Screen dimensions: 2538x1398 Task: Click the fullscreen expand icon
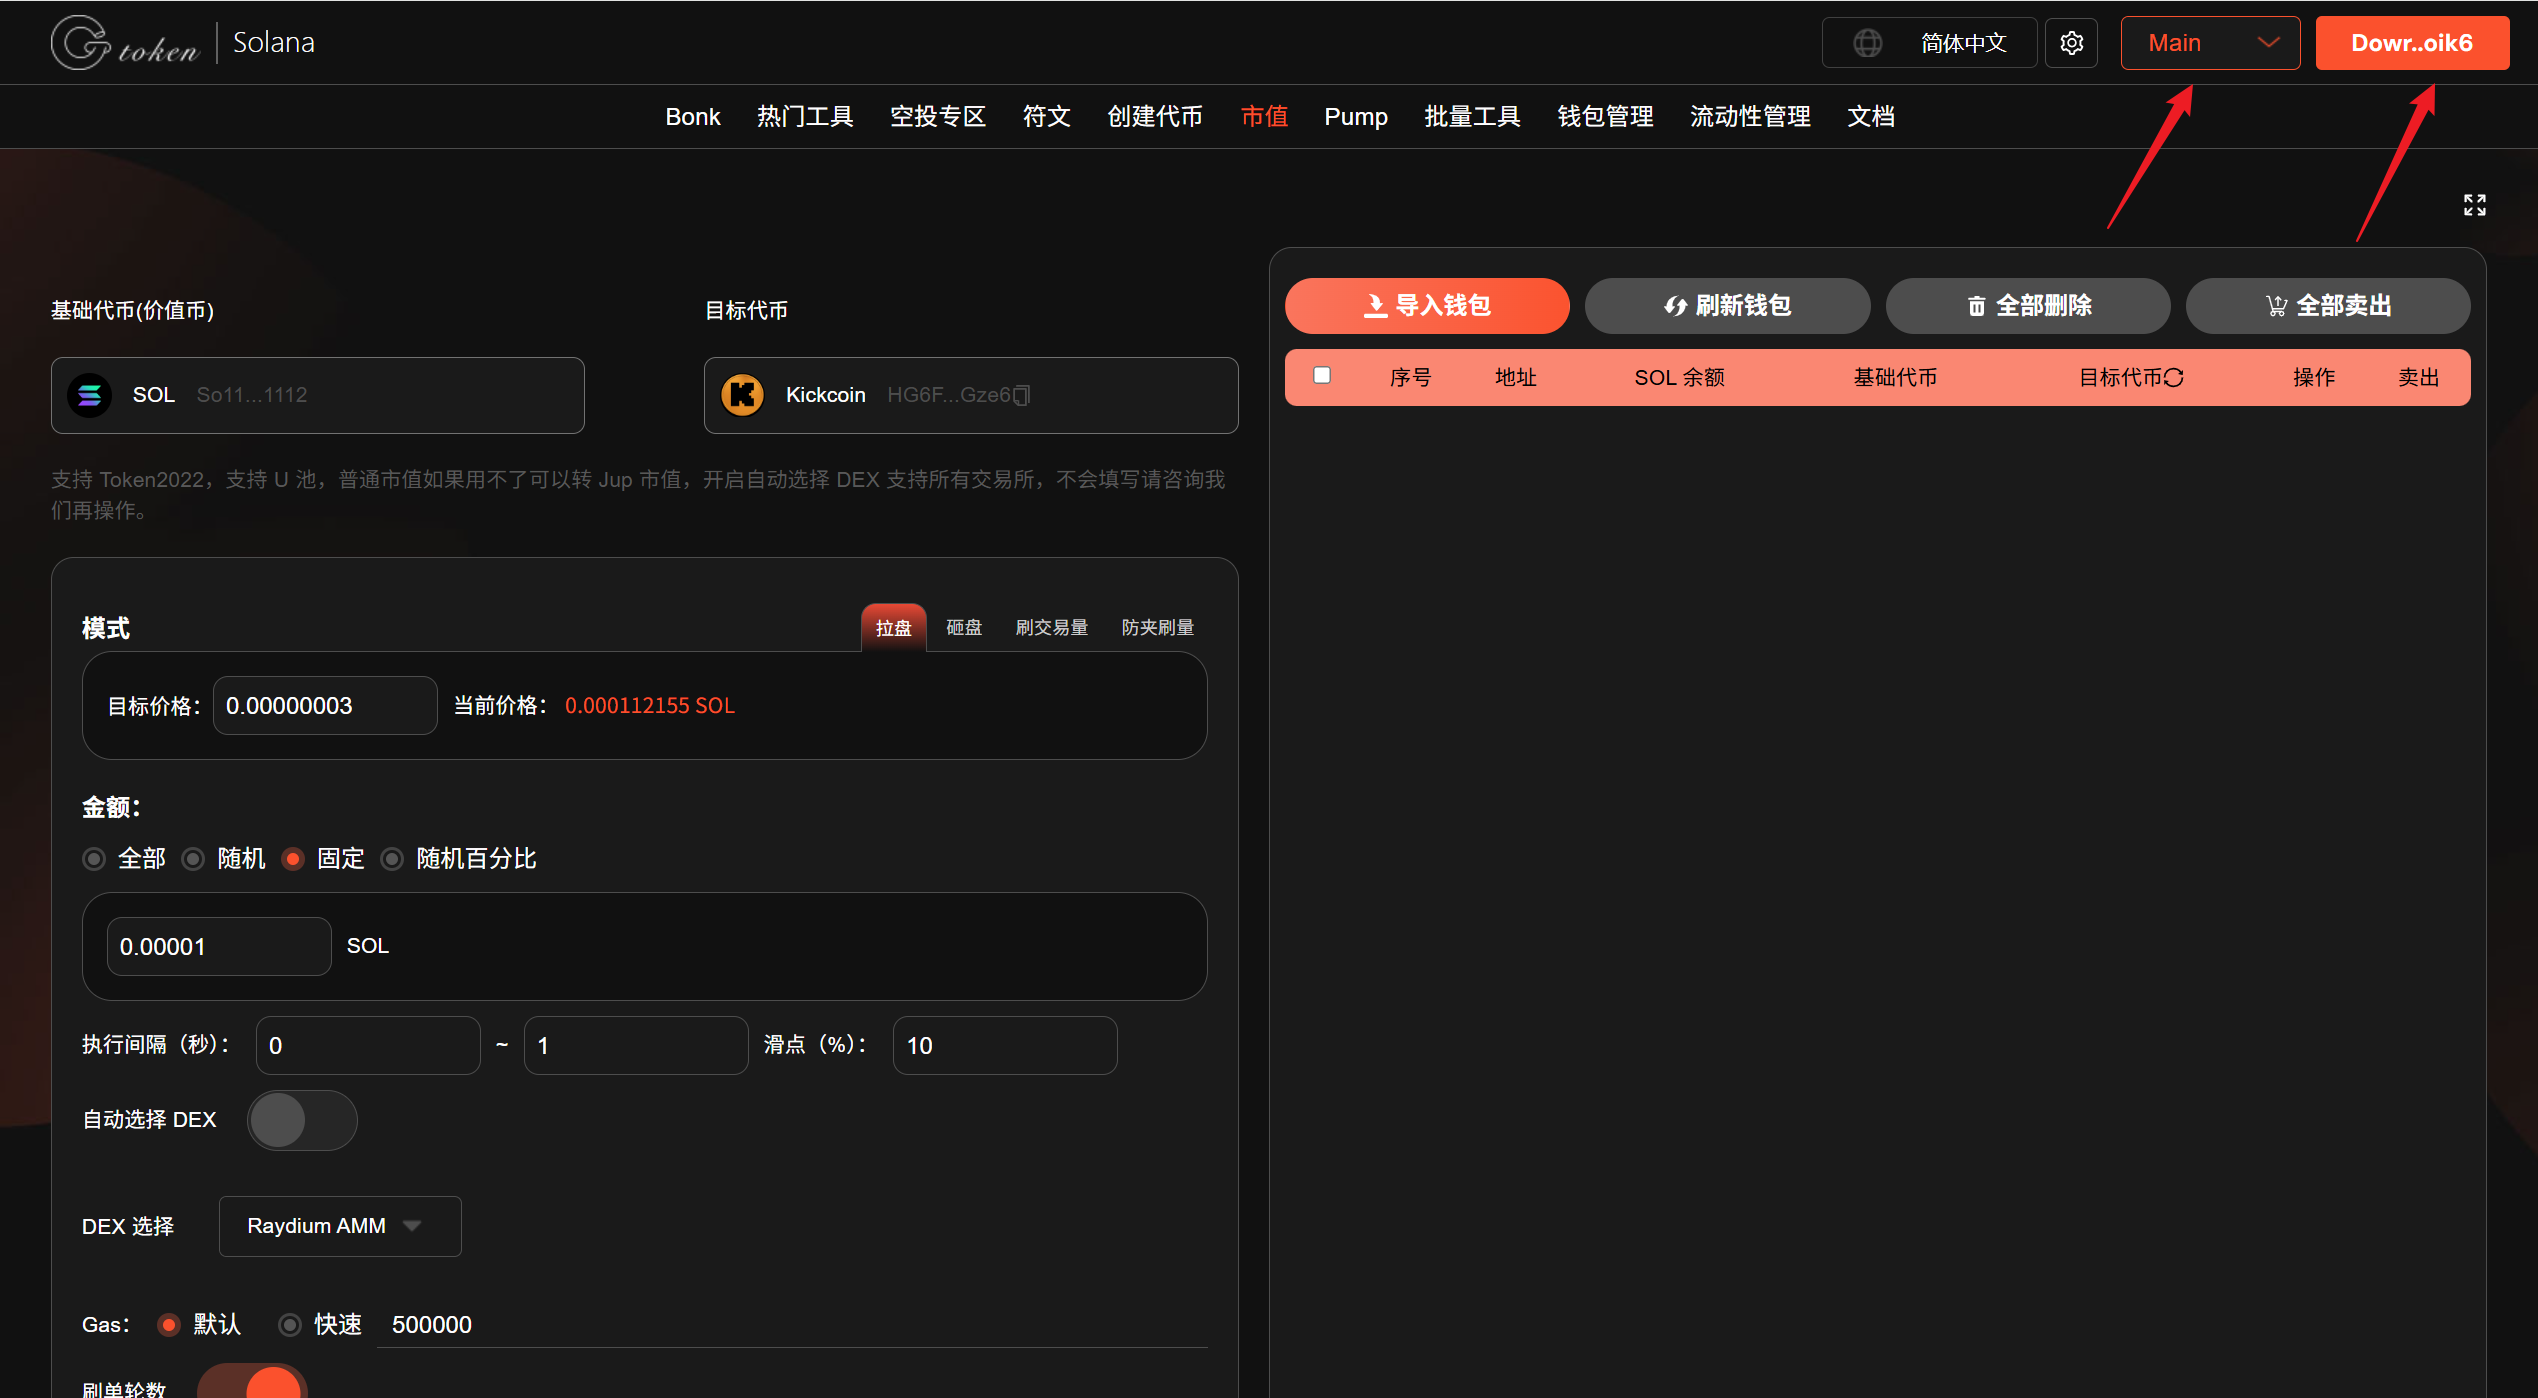coord(2474,205)
